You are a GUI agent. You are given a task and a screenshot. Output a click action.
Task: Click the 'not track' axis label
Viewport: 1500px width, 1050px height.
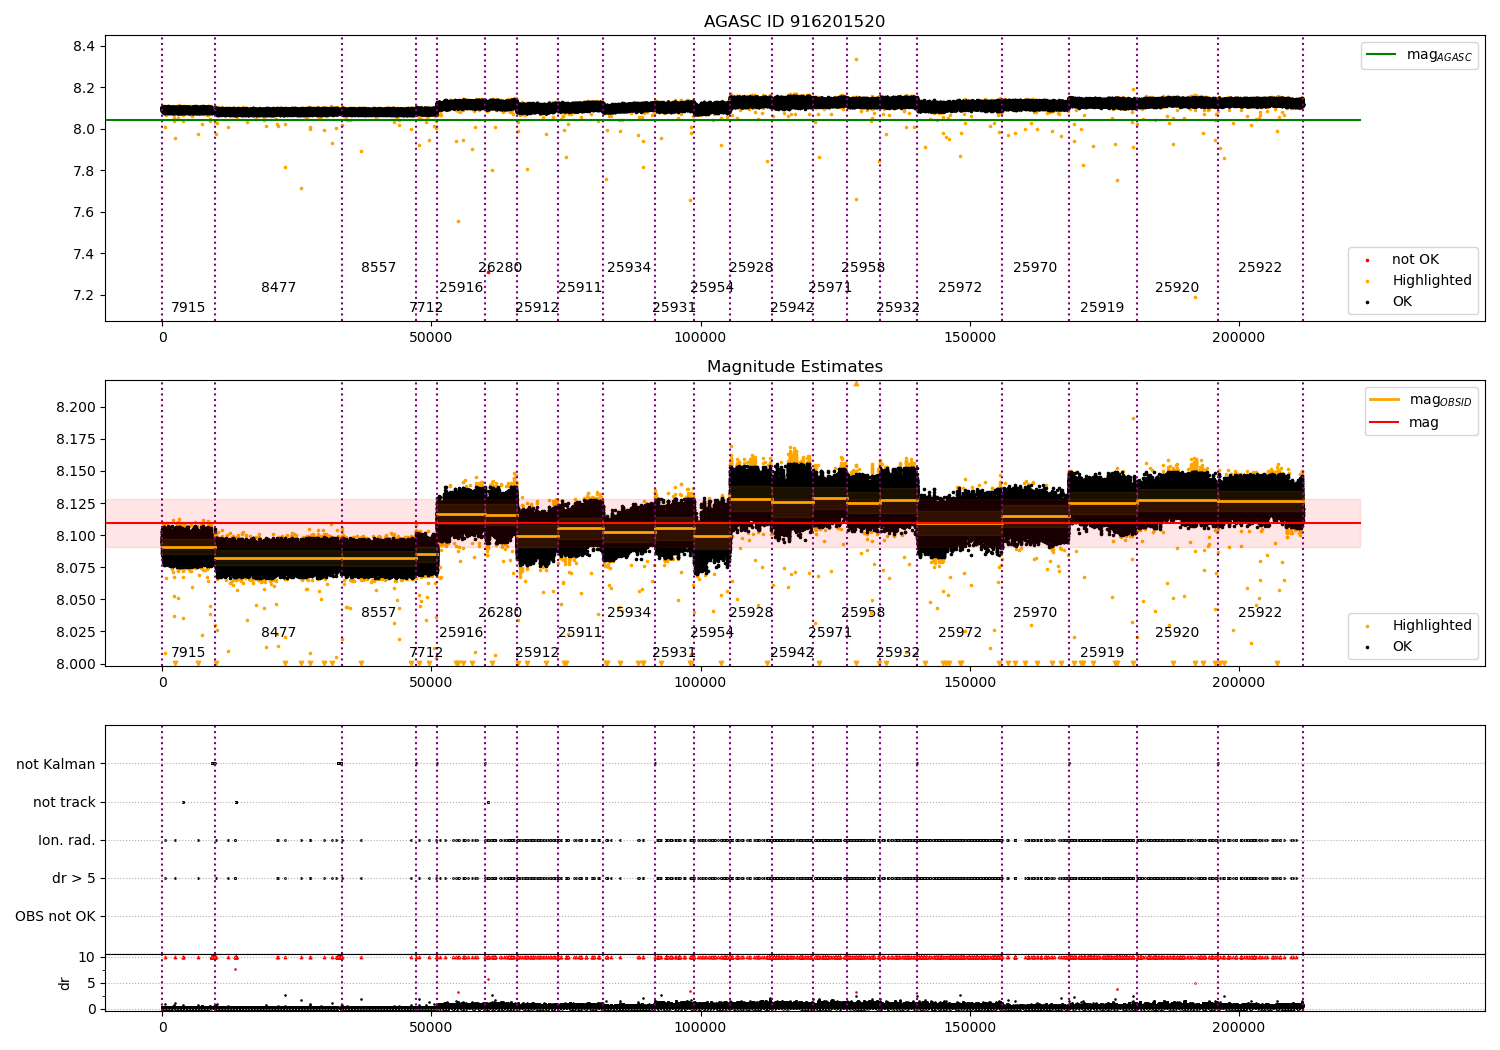pos(64,802)
